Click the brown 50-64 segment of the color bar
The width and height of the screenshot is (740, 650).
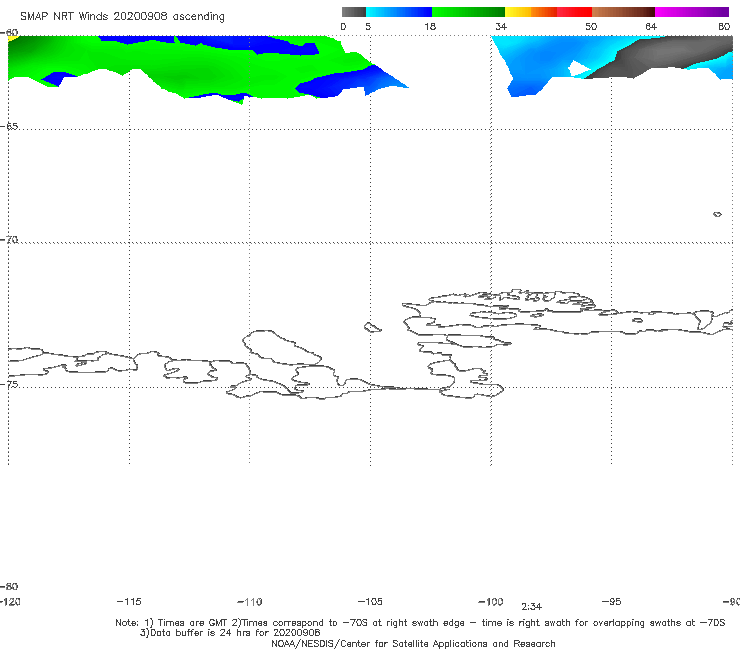(x=623, y=12)
